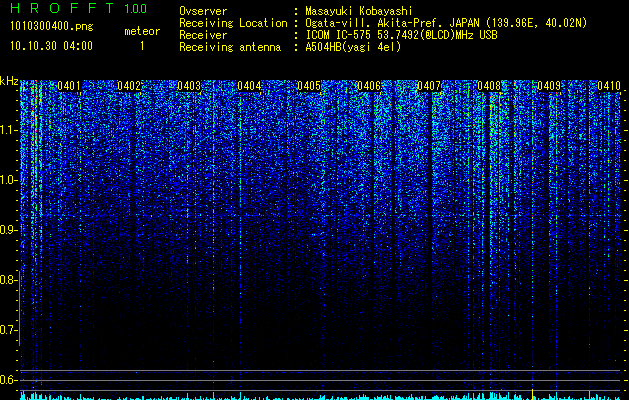Click the meteor count value 1
The height and width of the screenshot is (400, 629).
tap(142, 46)
